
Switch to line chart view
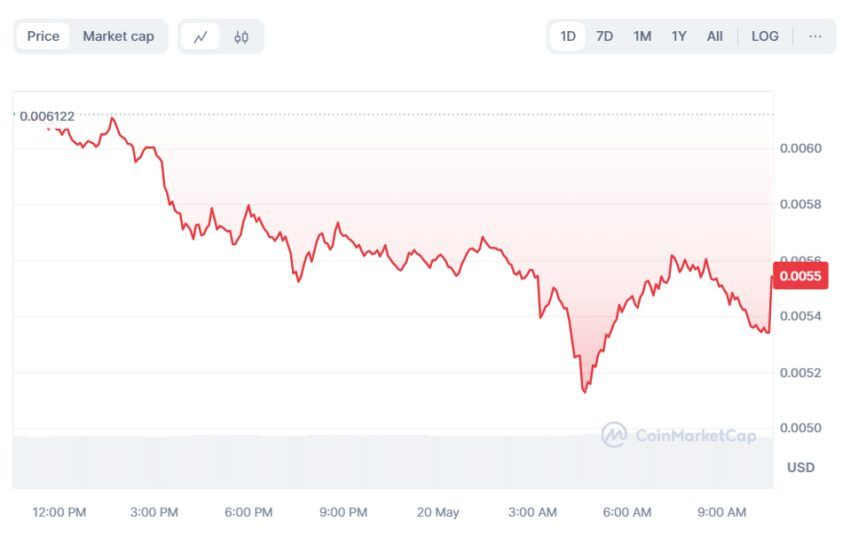coord(201,37)
